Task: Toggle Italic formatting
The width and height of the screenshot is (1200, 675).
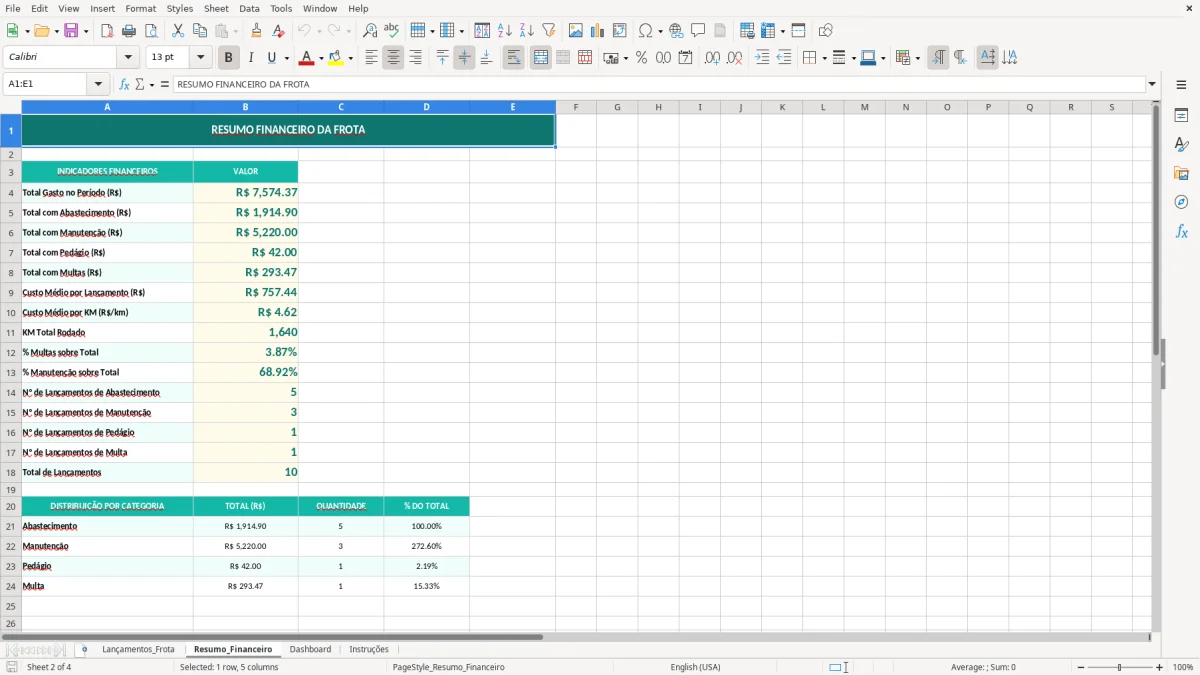Action: coord(250,58)
